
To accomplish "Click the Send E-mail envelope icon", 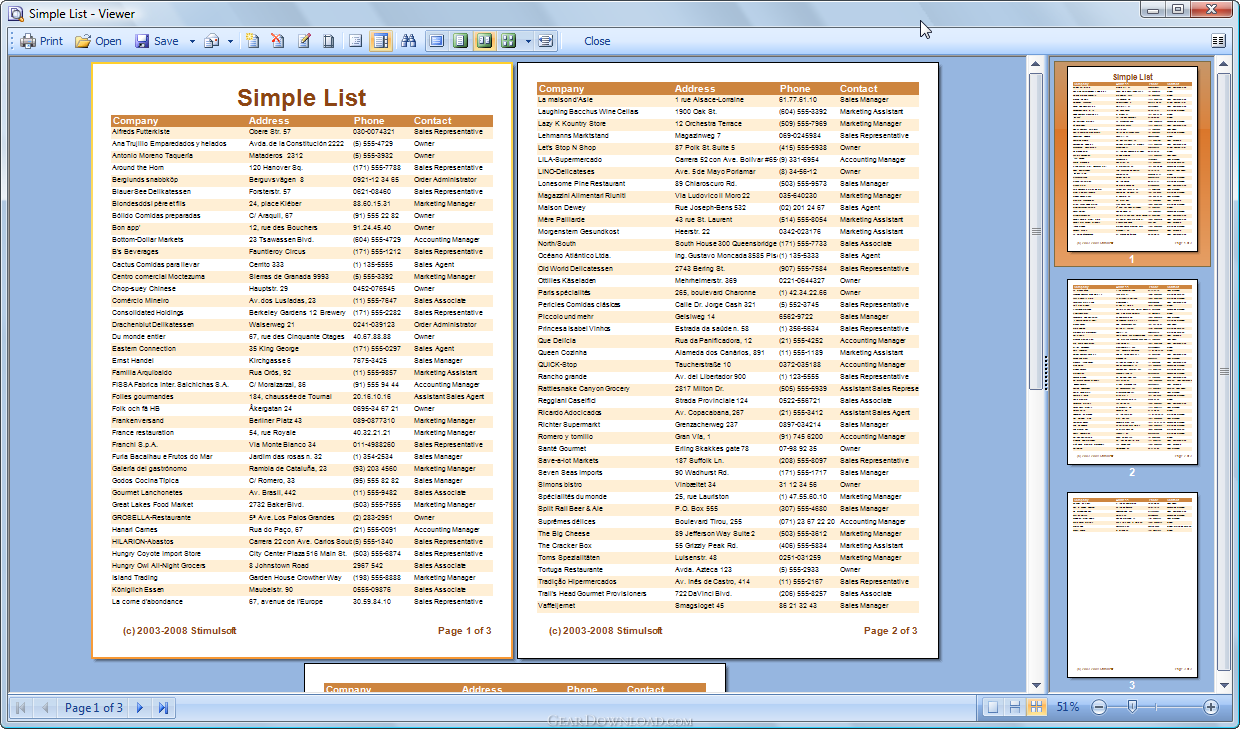I will click(212, 41).
